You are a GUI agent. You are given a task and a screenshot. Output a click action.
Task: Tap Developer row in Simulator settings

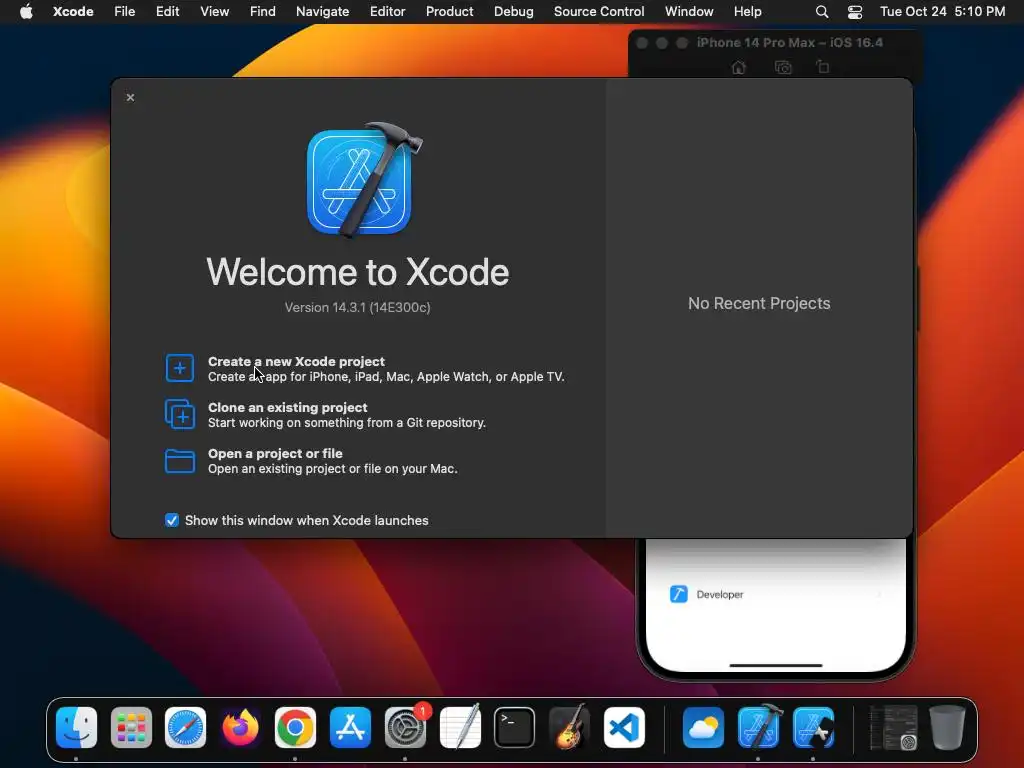click(x=776, y=594)
